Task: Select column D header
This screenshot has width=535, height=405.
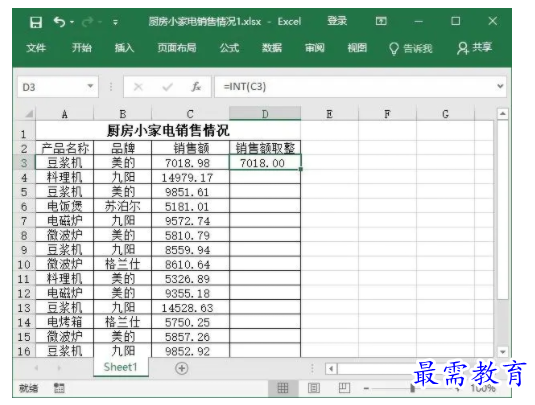Action: point(265,114)
